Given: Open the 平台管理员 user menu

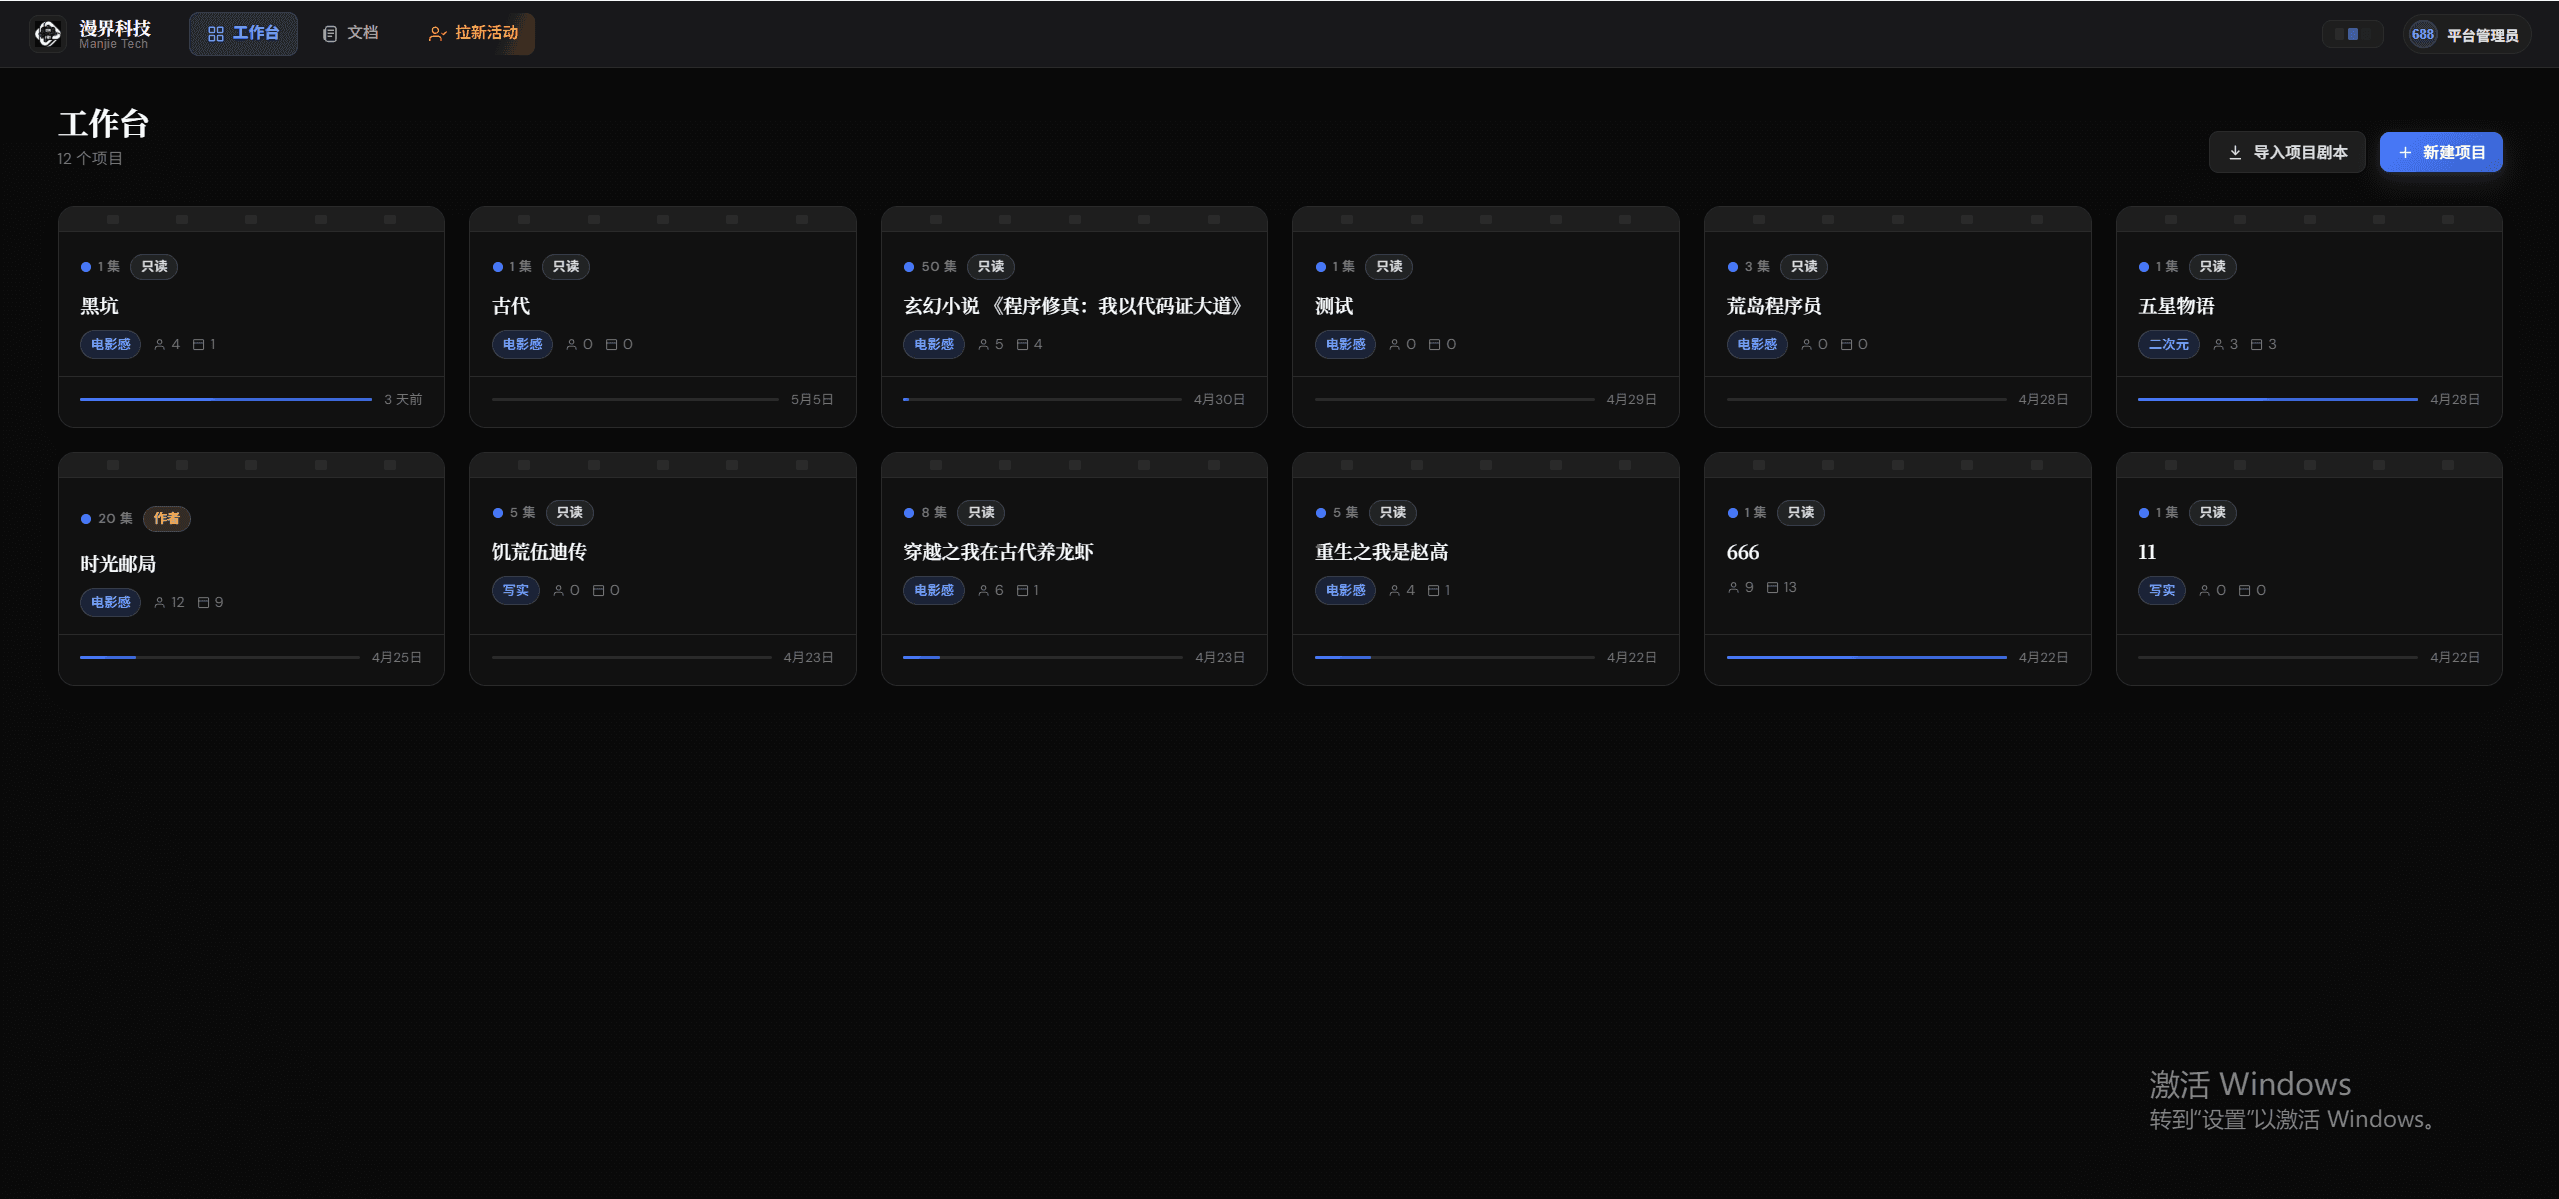Looking at the screenshot, I should [x=2466, y=35].
